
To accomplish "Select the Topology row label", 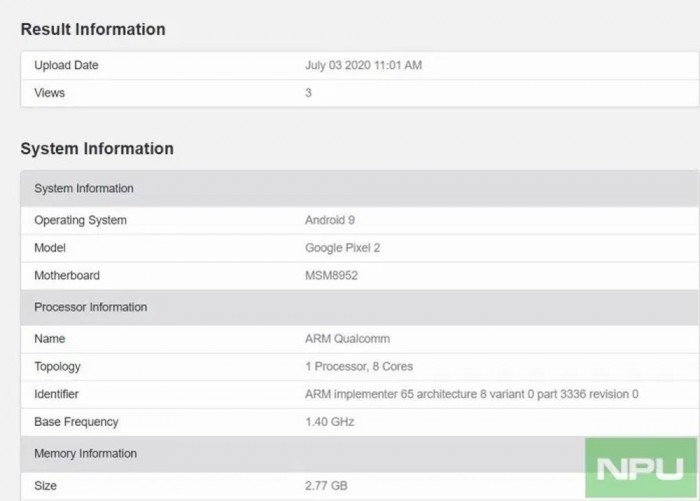I will pos(58,366).
